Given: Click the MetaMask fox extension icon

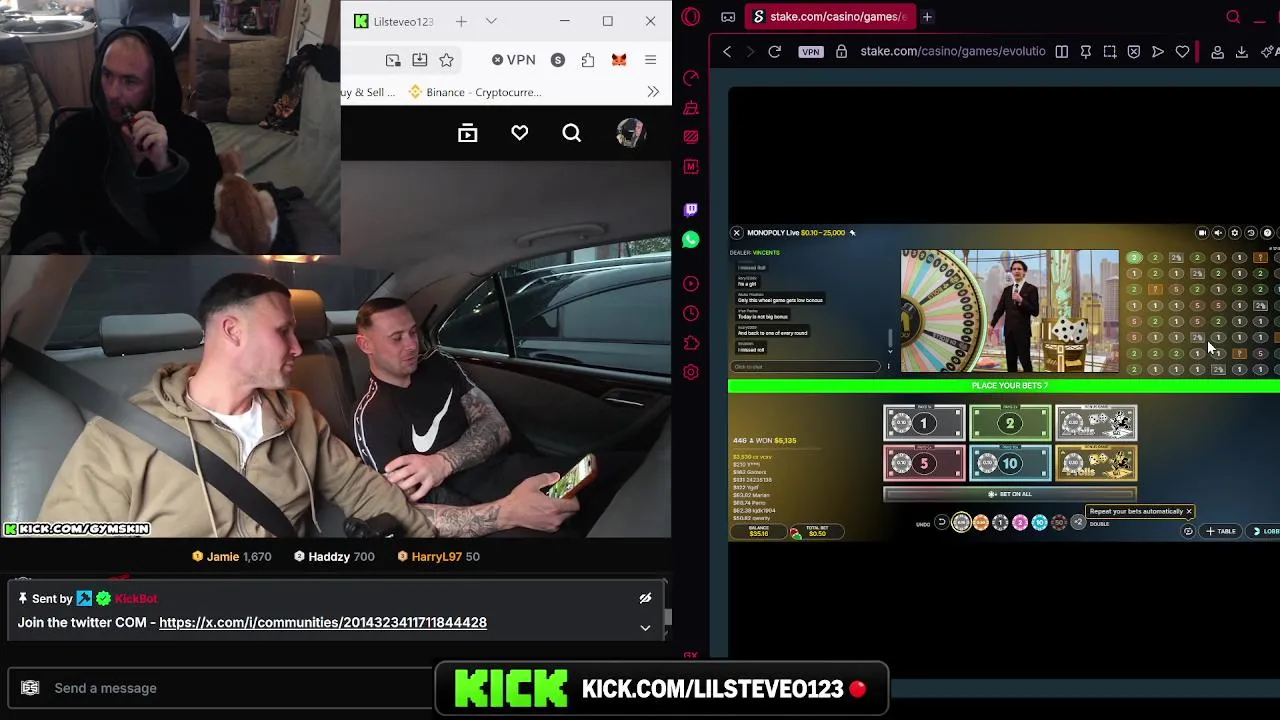Looking at the screenshot, I should [619, 60].
